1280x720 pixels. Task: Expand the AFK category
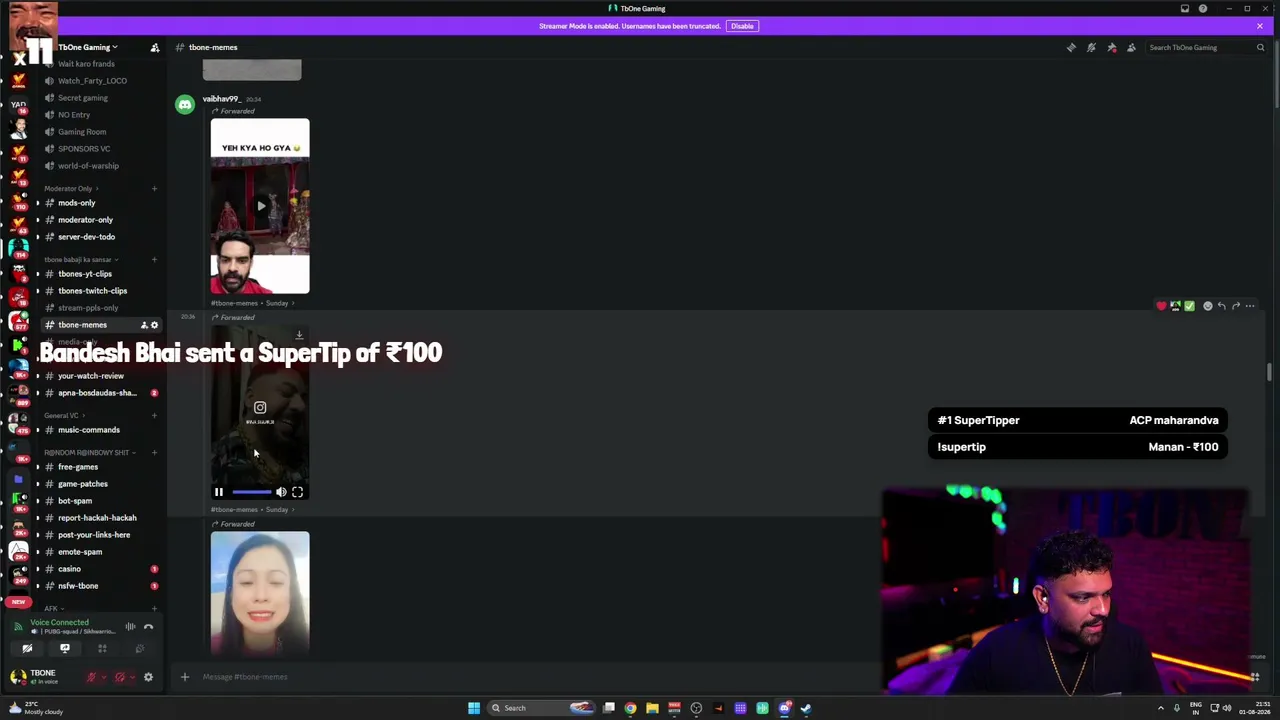point(52,608)
